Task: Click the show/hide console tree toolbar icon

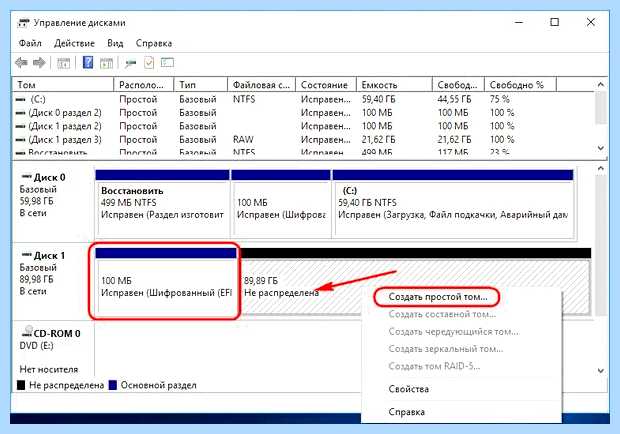Action: [x=64, y=63]
